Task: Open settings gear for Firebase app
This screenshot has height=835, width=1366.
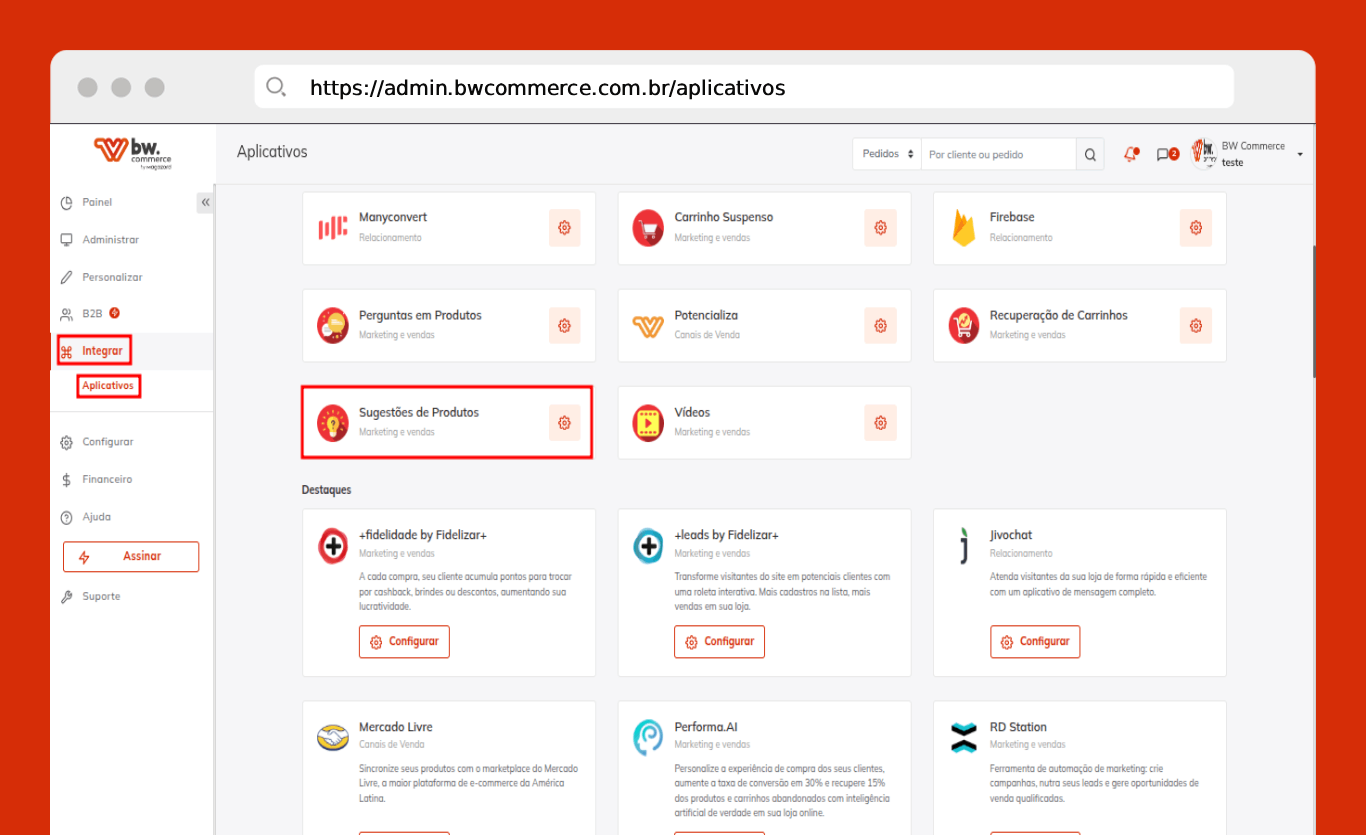Action: pyautogui.click(x=1196, y=228)
